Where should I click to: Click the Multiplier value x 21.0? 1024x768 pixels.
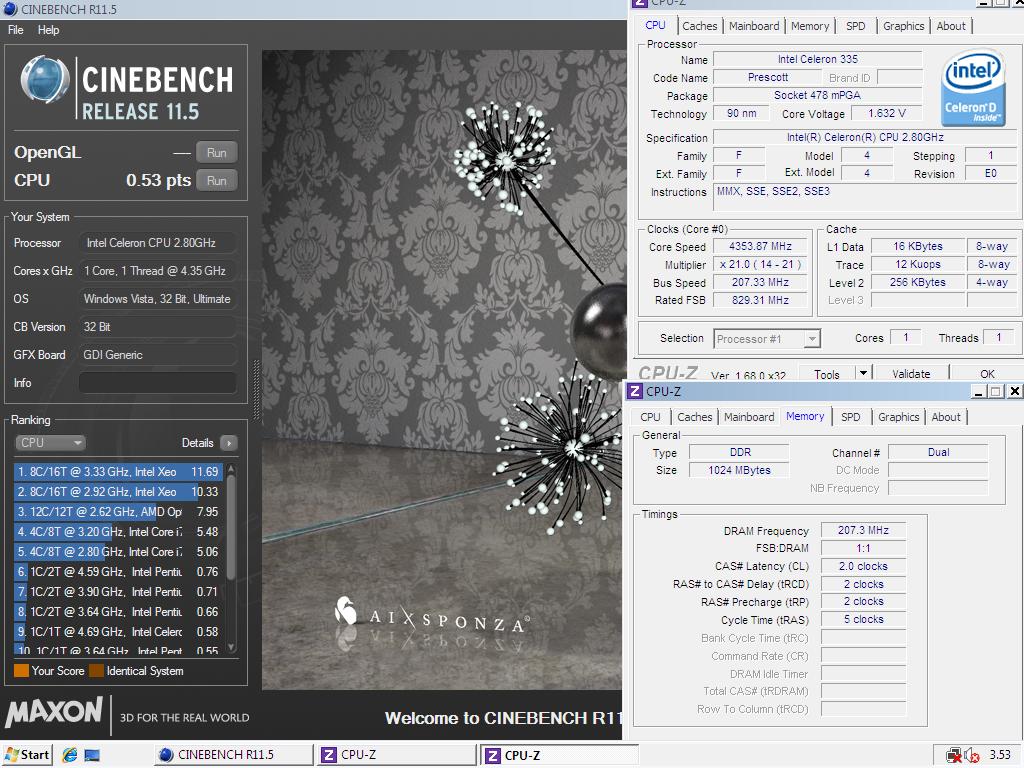pyautogui.click(x=760, y=264)
